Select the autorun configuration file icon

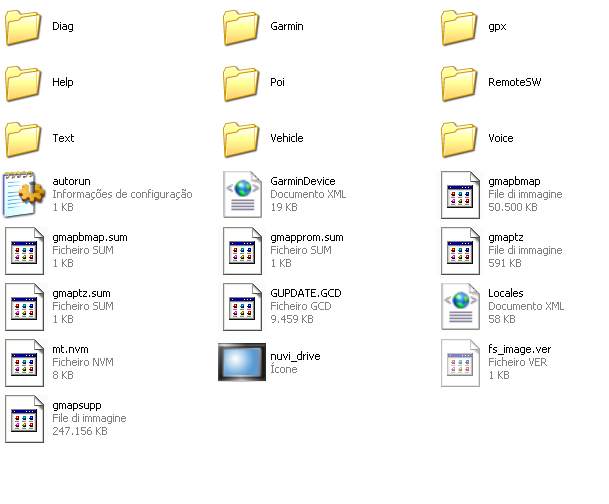[24, 194]
